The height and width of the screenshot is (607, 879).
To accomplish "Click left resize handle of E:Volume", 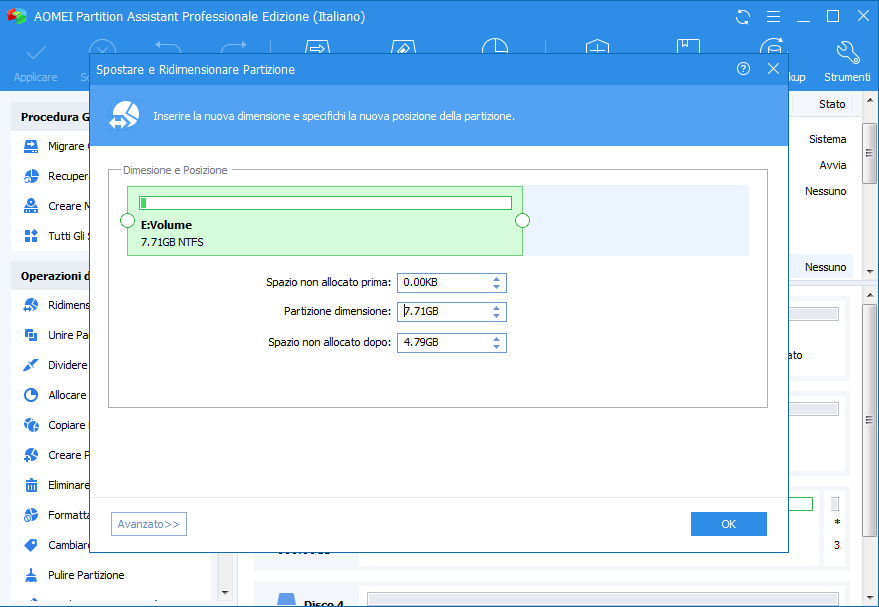I will click(x=127, y=221).
